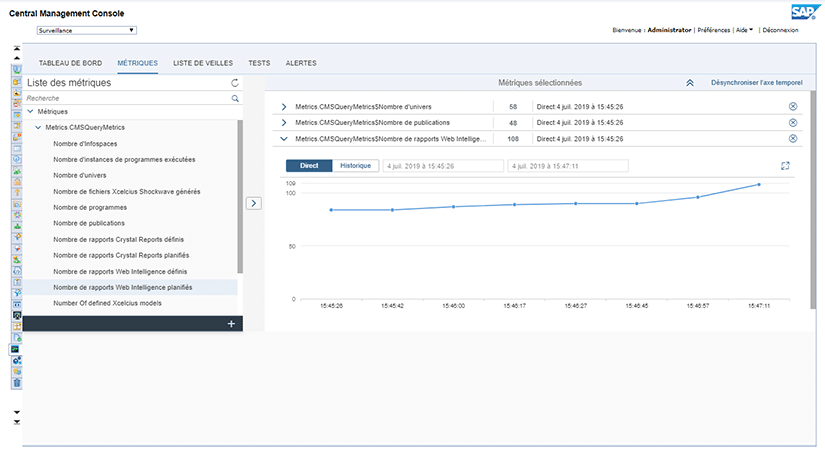The width and height of the screenshot is (825, 460).
Task: Switch chart to Direct mode
Action: tap(309, 166)
